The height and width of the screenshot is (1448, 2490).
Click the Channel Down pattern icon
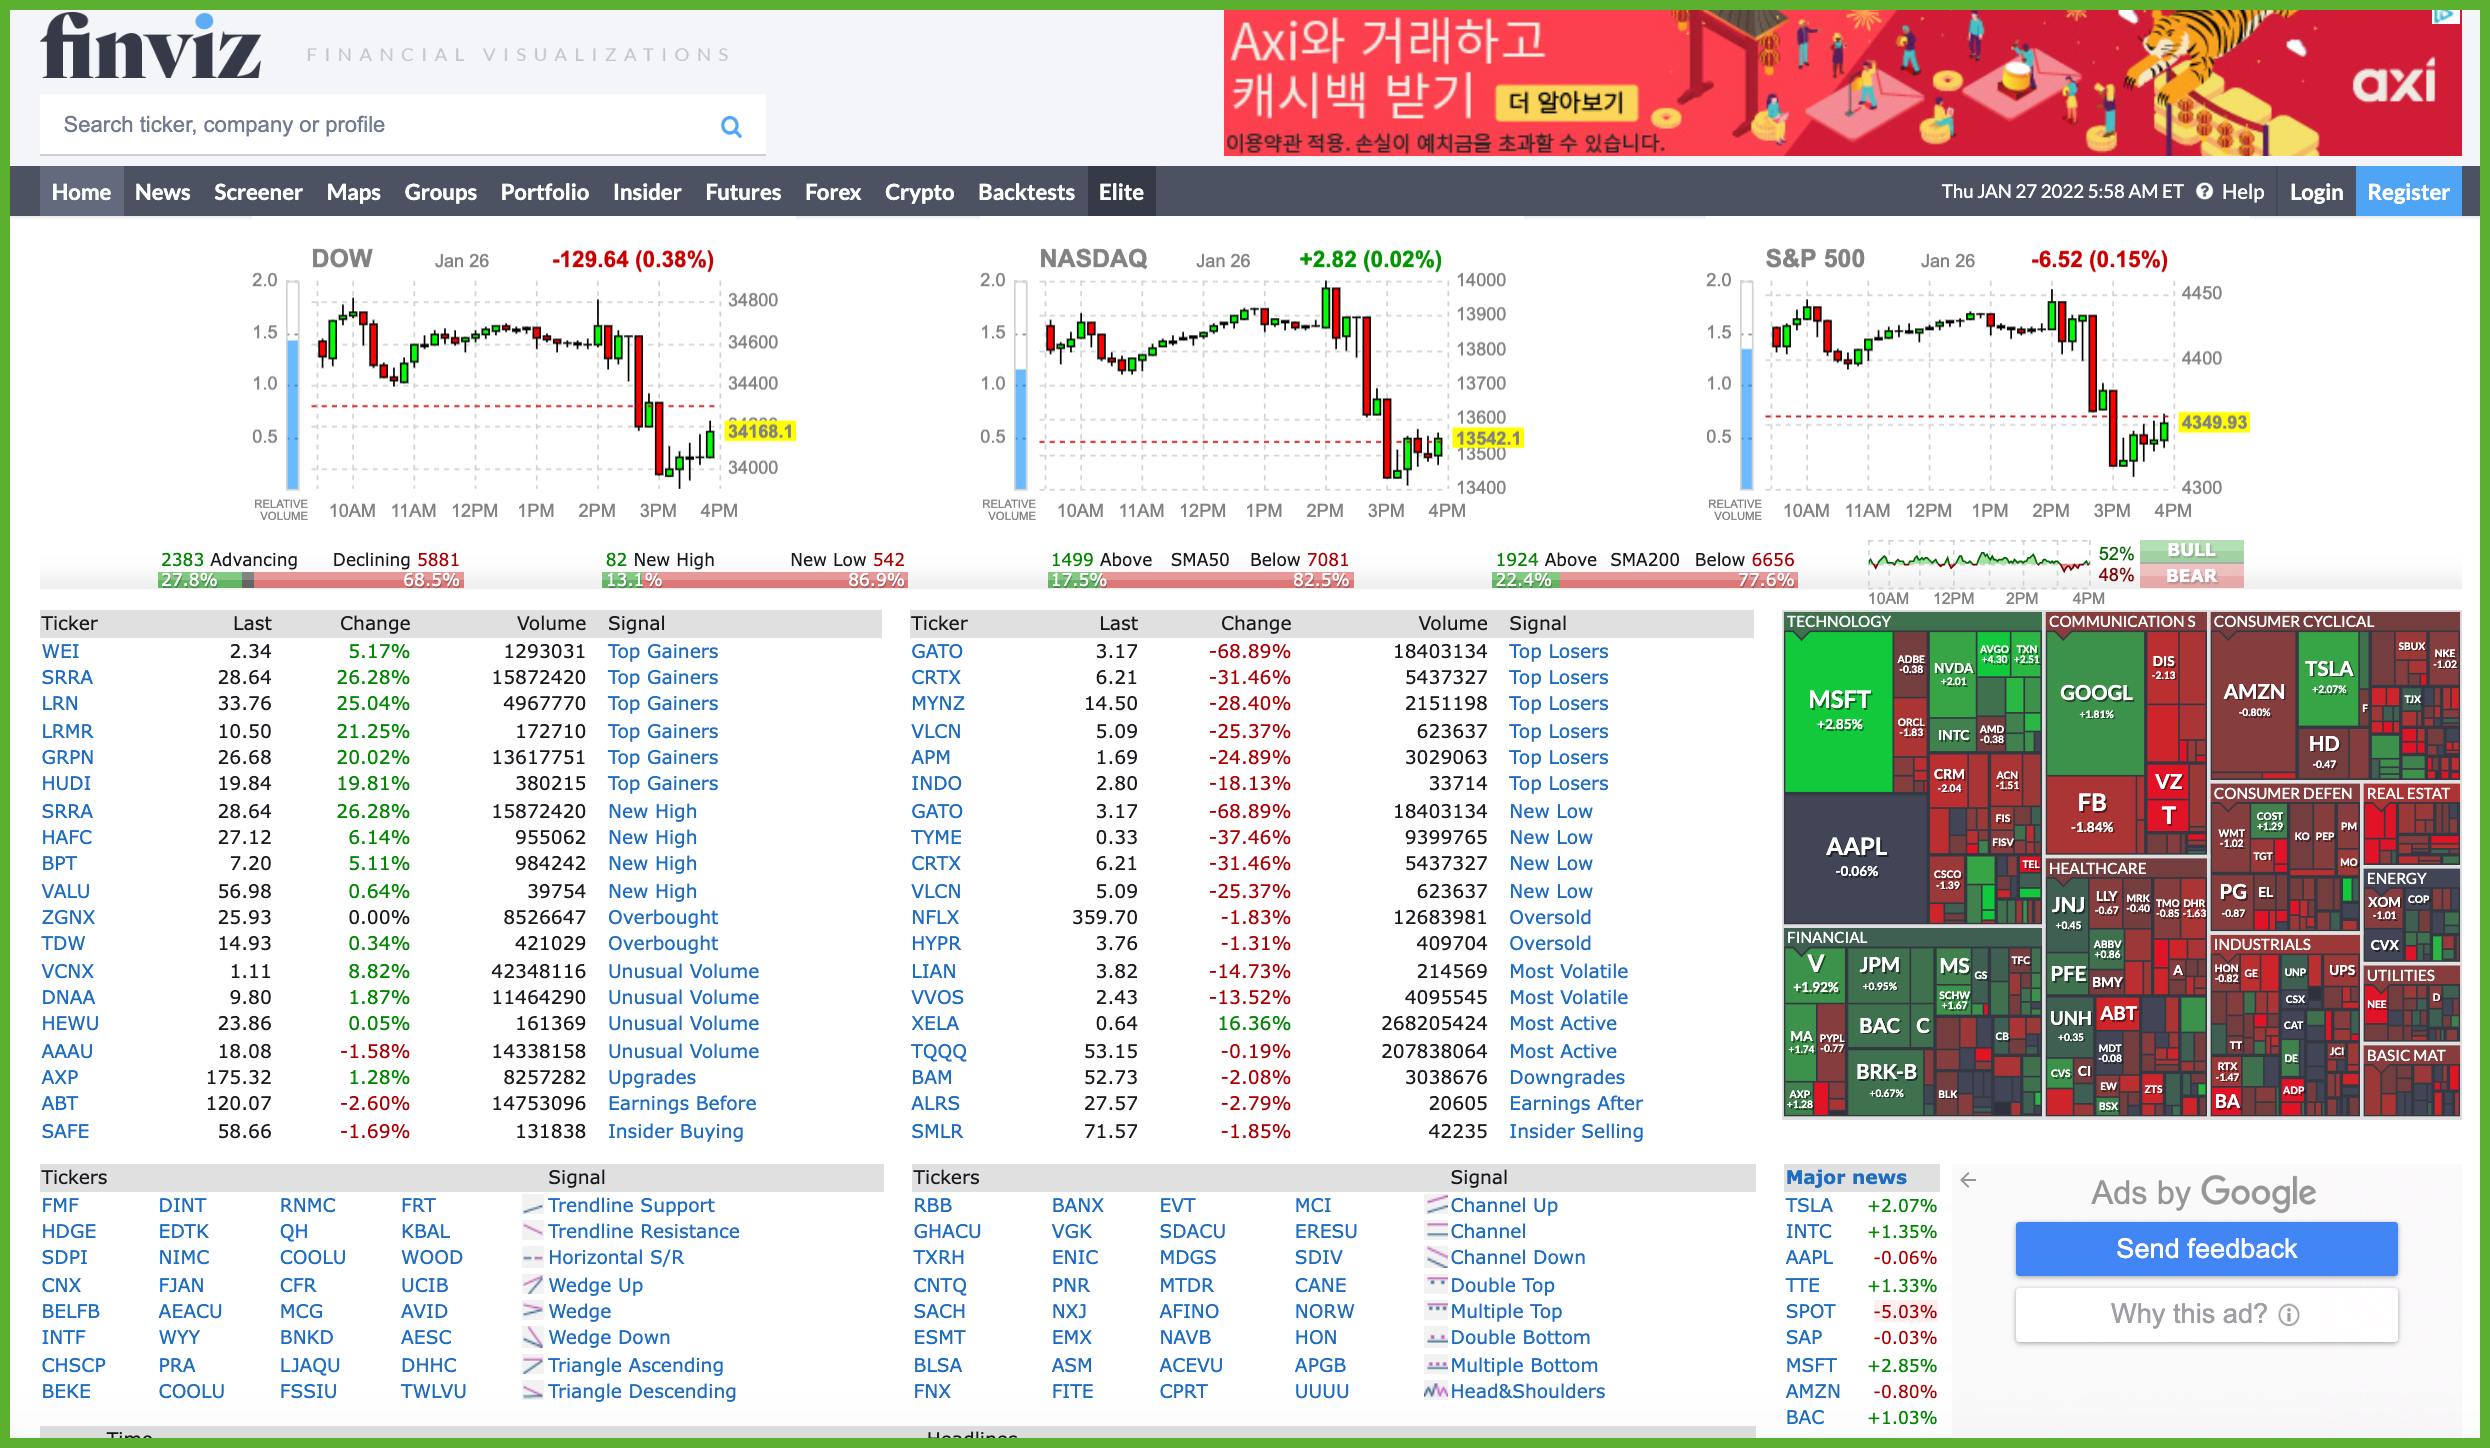click(x=1436, y=1258)
